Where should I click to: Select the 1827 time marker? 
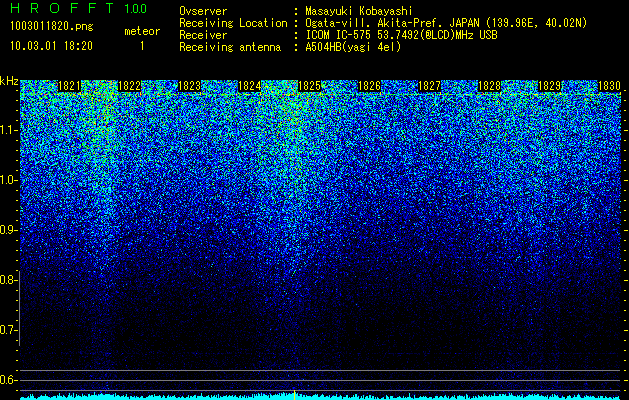coord(429,86)
